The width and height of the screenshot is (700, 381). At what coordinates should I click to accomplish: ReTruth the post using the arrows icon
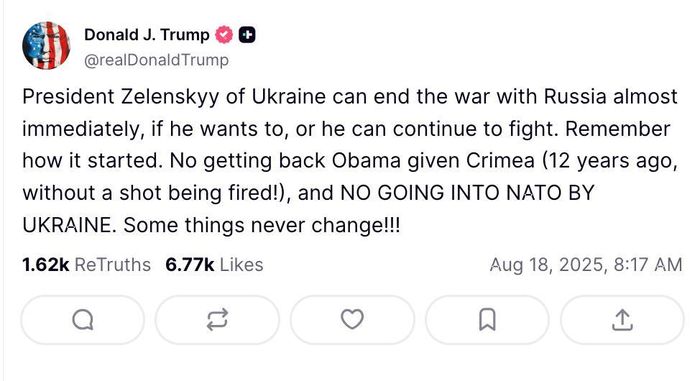(217, 320)
